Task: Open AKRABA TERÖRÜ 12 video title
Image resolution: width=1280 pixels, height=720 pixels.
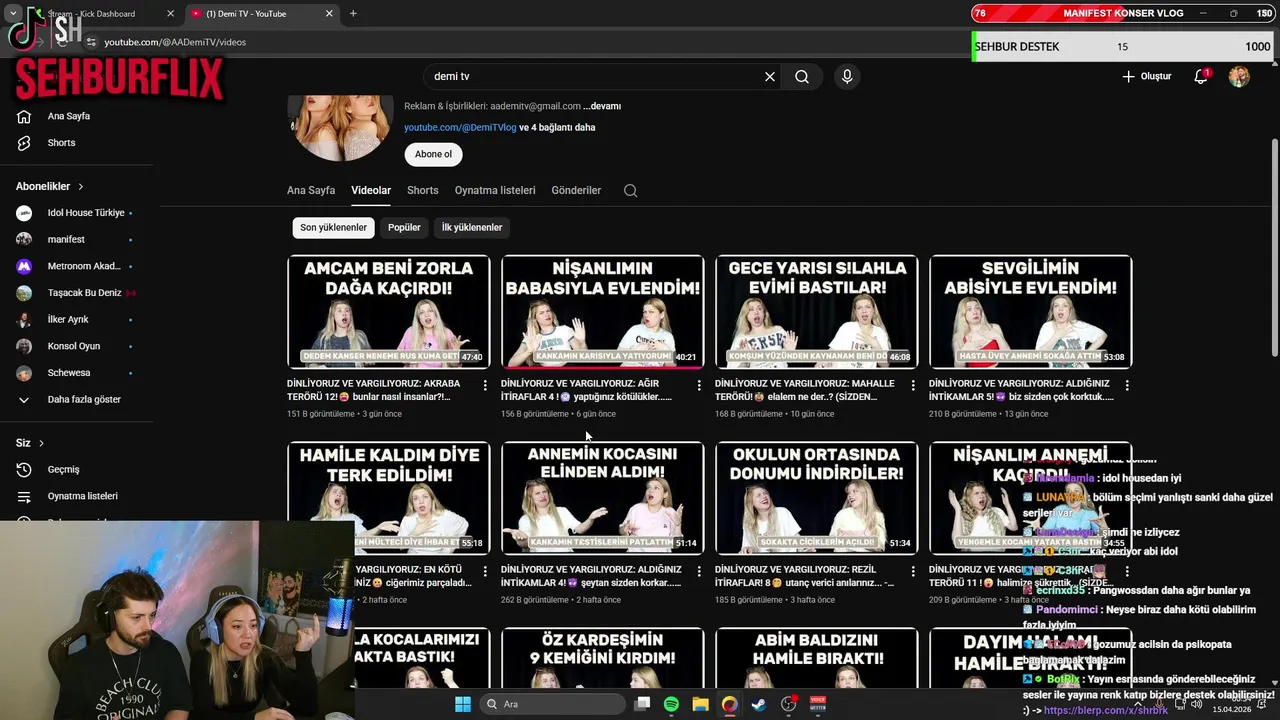Action: (x=374, y=390)
